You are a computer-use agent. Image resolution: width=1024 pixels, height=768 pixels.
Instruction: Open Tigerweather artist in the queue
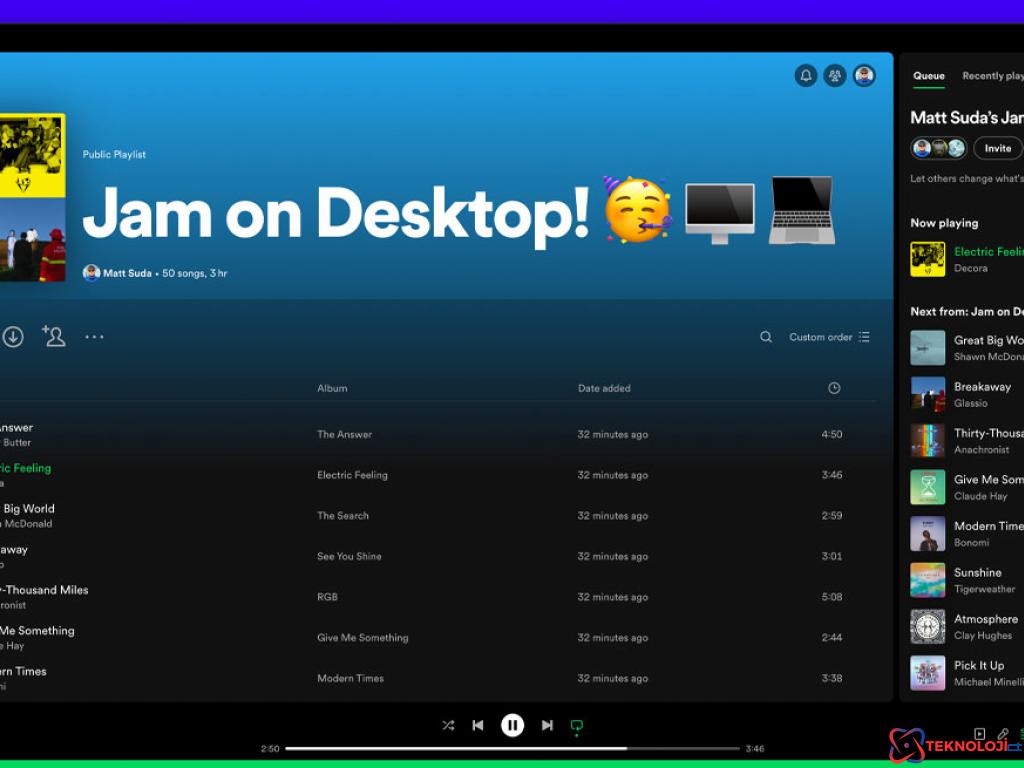(985, 588)
